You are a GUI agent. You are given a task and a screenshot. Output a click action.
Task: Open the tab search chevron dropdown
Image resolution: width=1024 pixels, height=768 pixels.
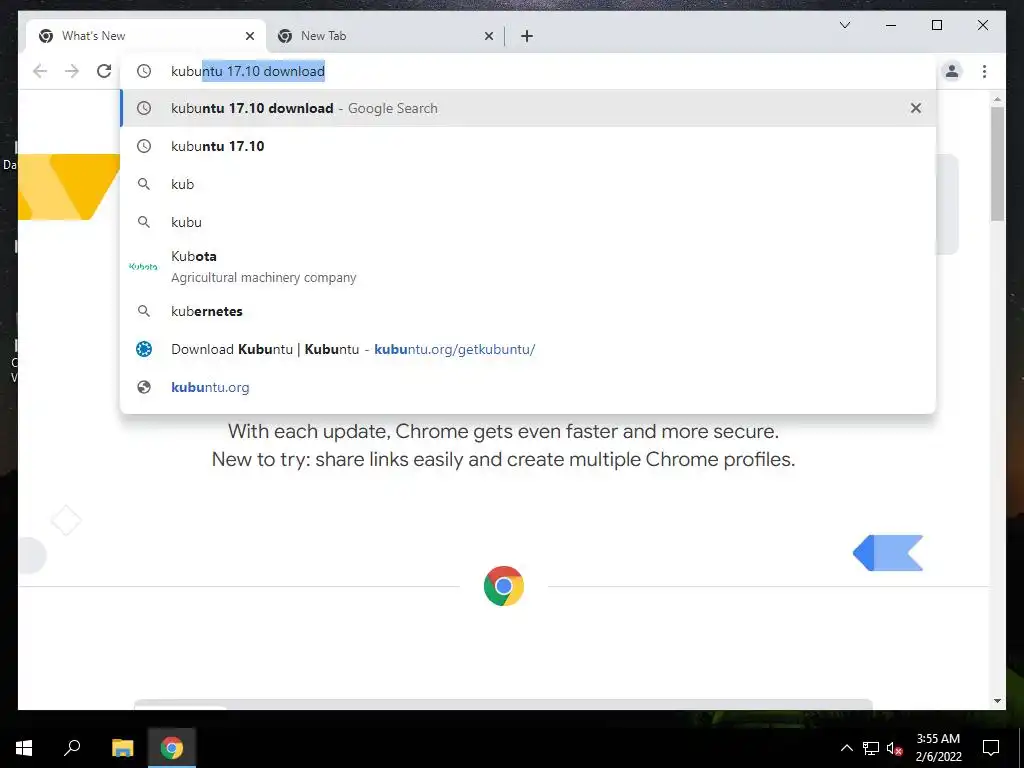[844, 25]
